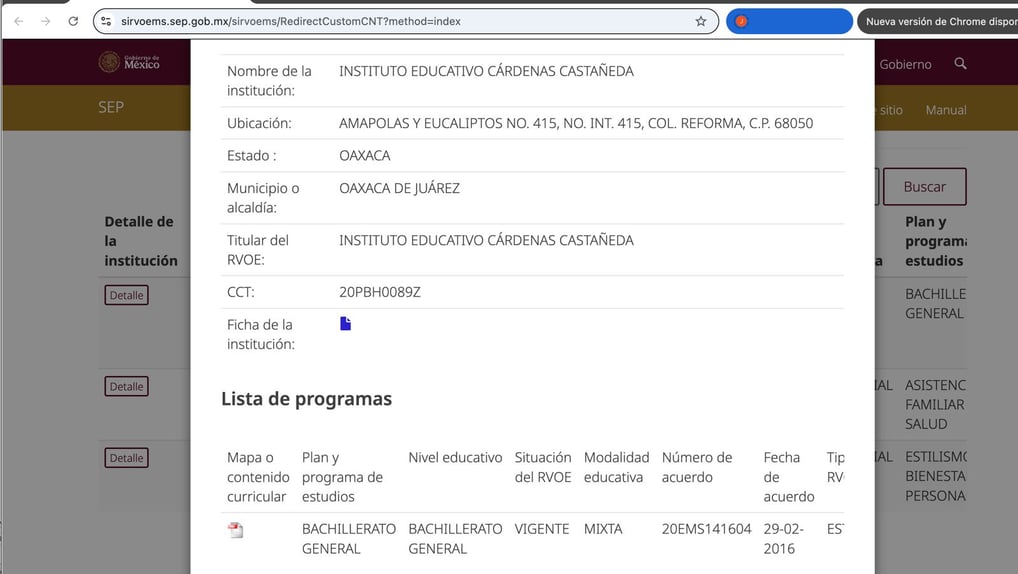Select the Titular del RVOE value
This screenshot has height=574, width=1018.
(486, 240)
